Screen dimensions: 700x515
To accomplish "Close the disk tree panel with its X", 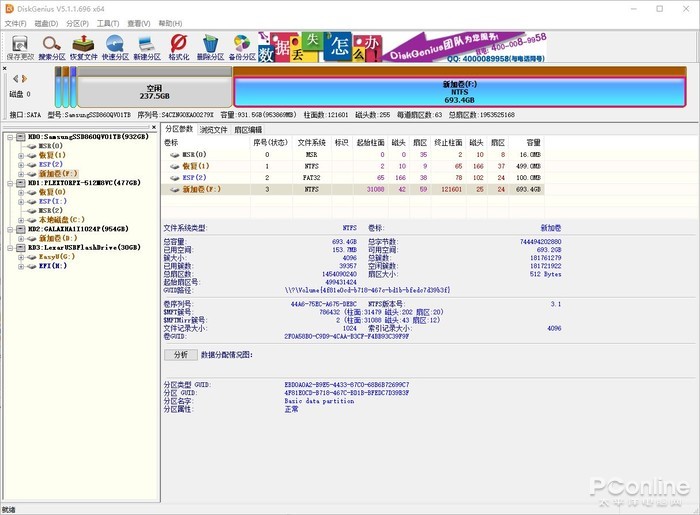I will (154, 127).
